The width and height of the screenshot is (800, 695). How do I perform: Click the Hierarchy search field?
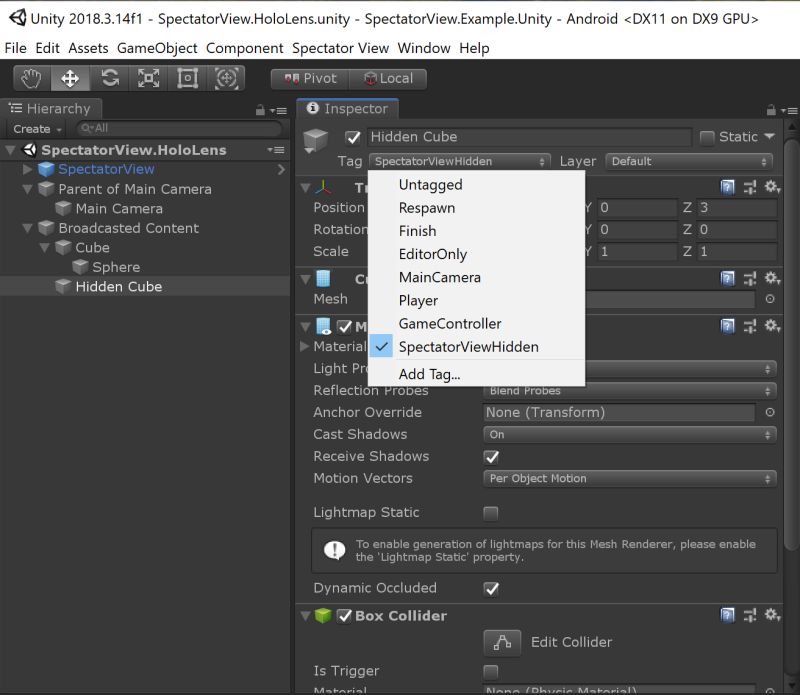click(179, 129)
